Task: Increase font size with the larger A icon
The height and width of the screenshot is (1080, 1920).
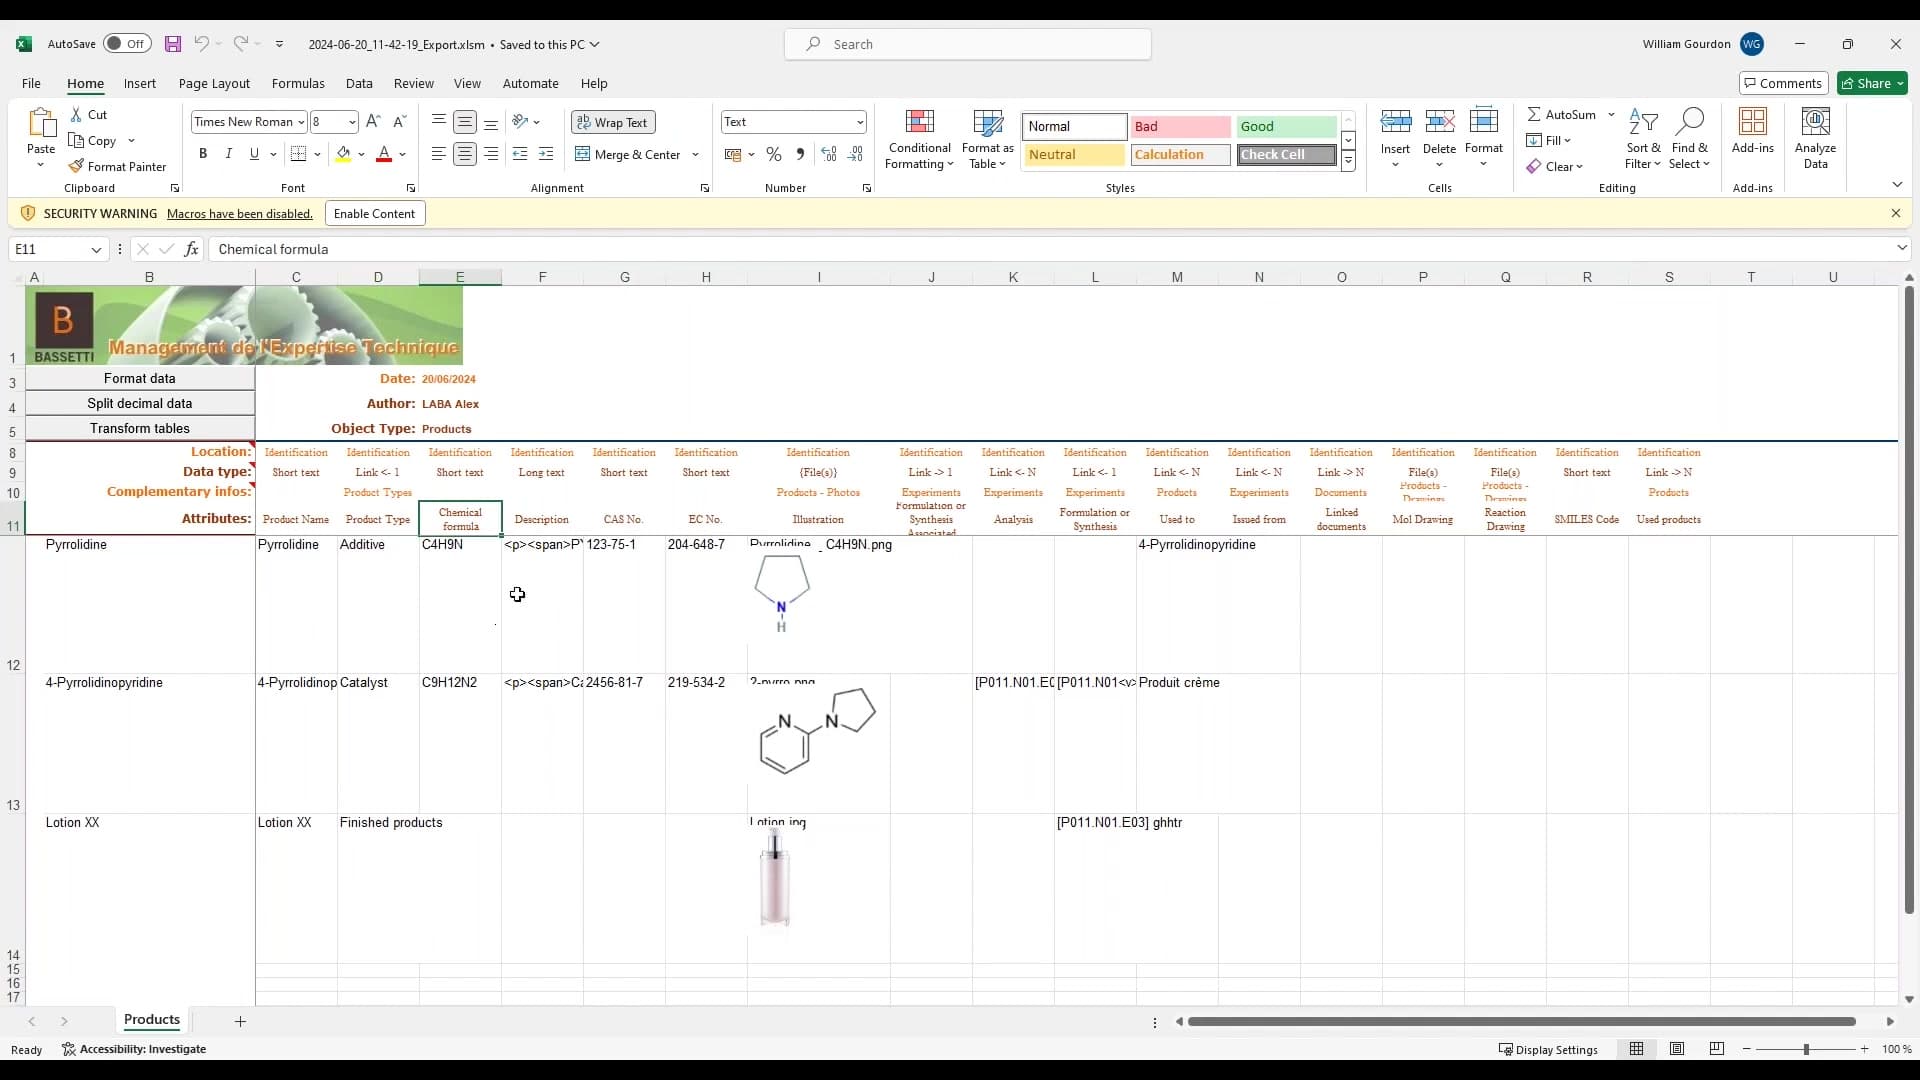Action: point(373,122)
